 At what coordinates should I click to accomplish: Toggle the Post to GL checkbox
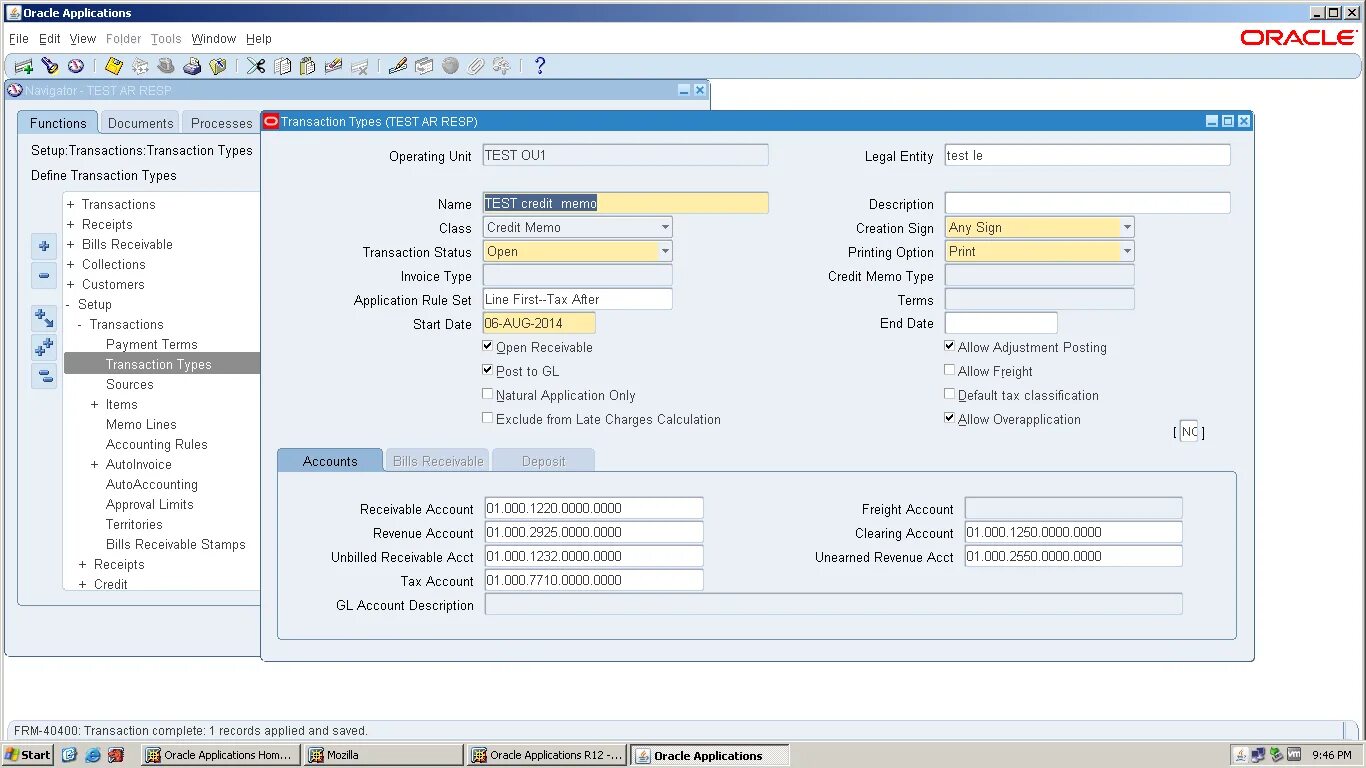(487, 370)
